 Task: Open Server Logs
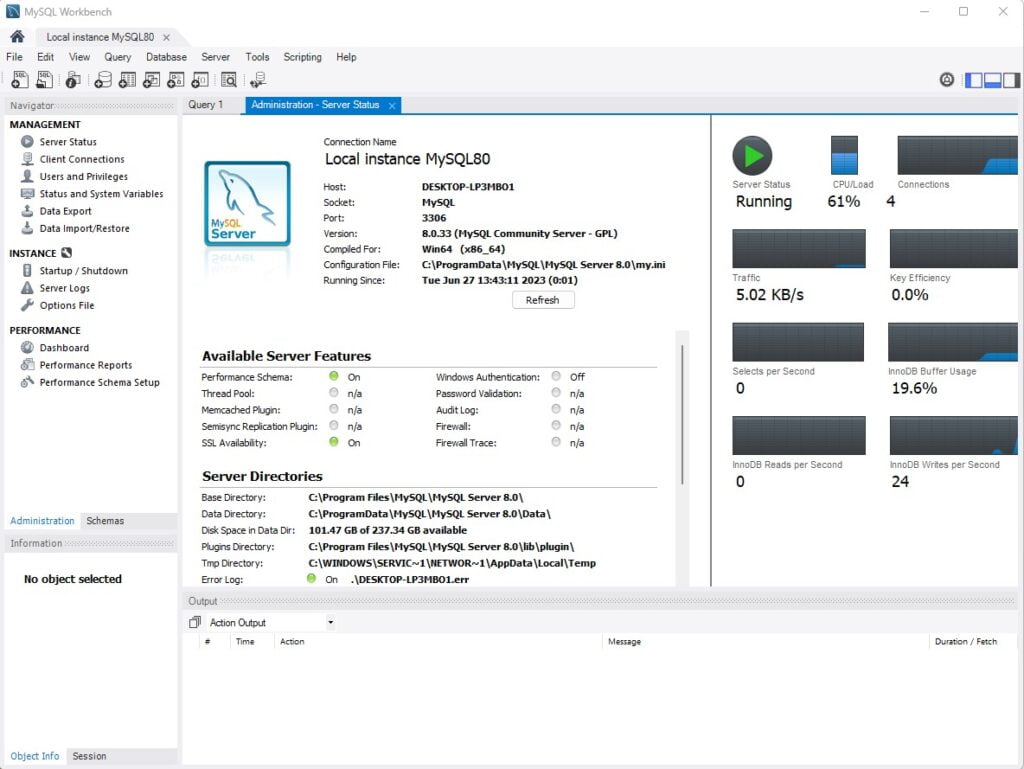pos(65,288)
